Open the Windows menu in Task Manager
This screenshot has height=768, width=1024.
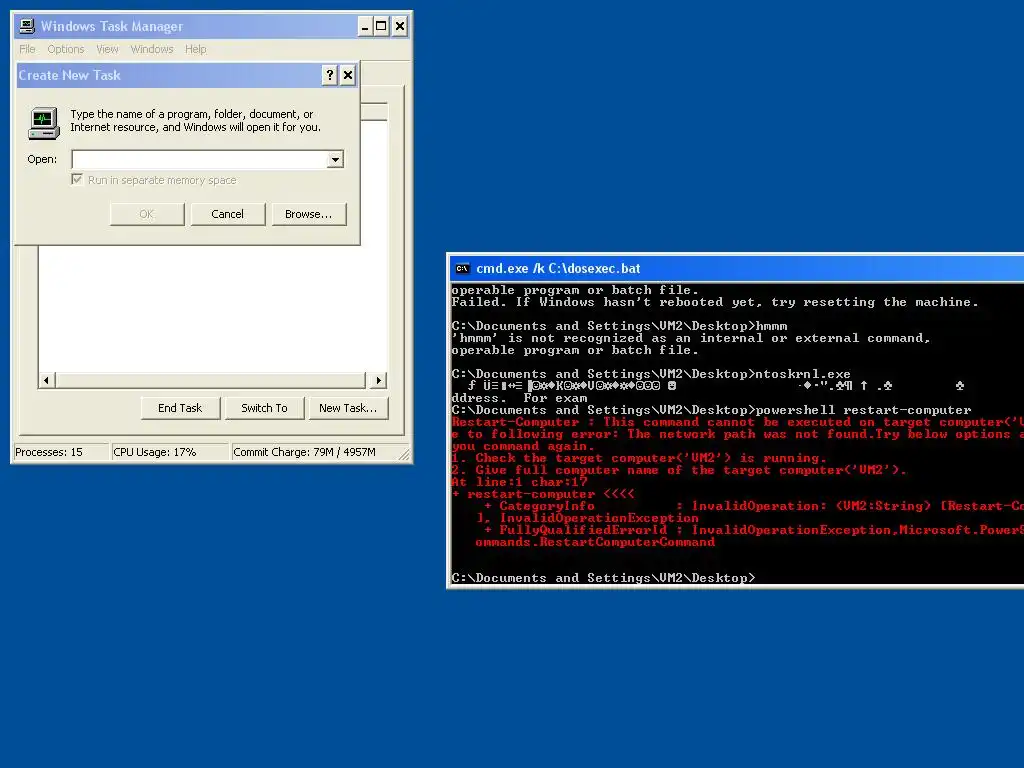tap(152, 49)
